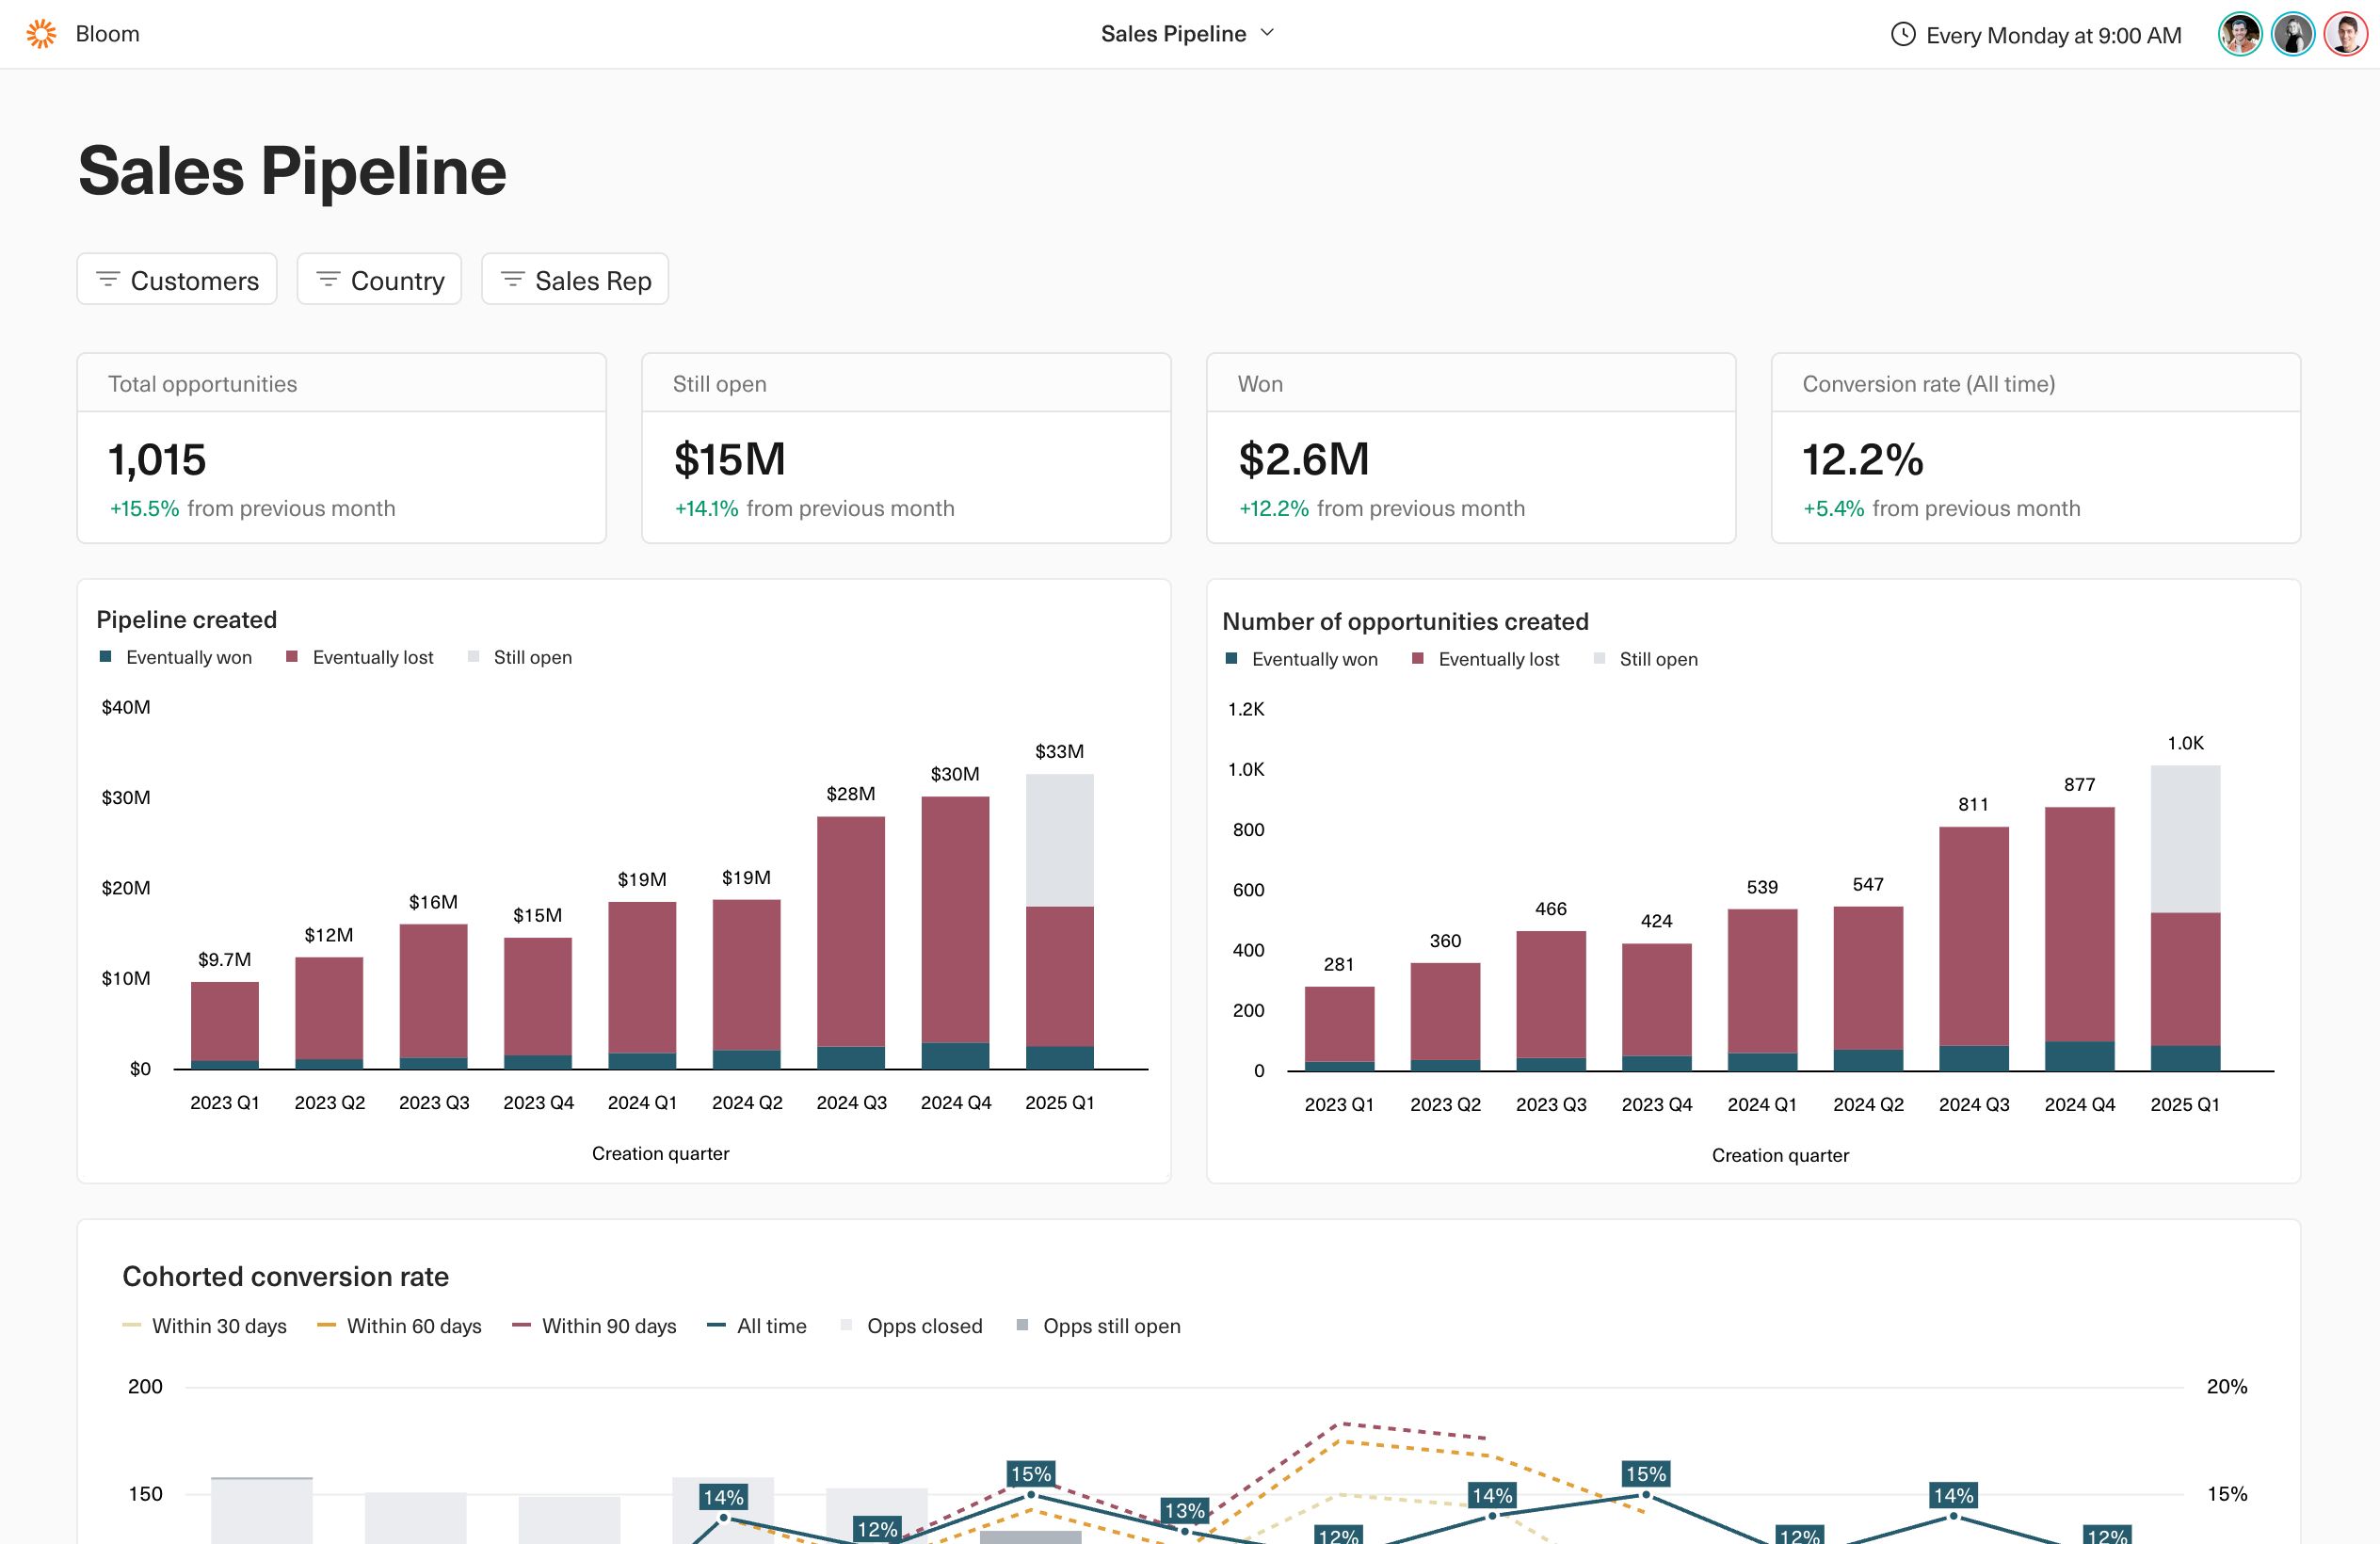Click the clock schedule icon
Screen dimensions: 2380x1544
coord(1902,35)
